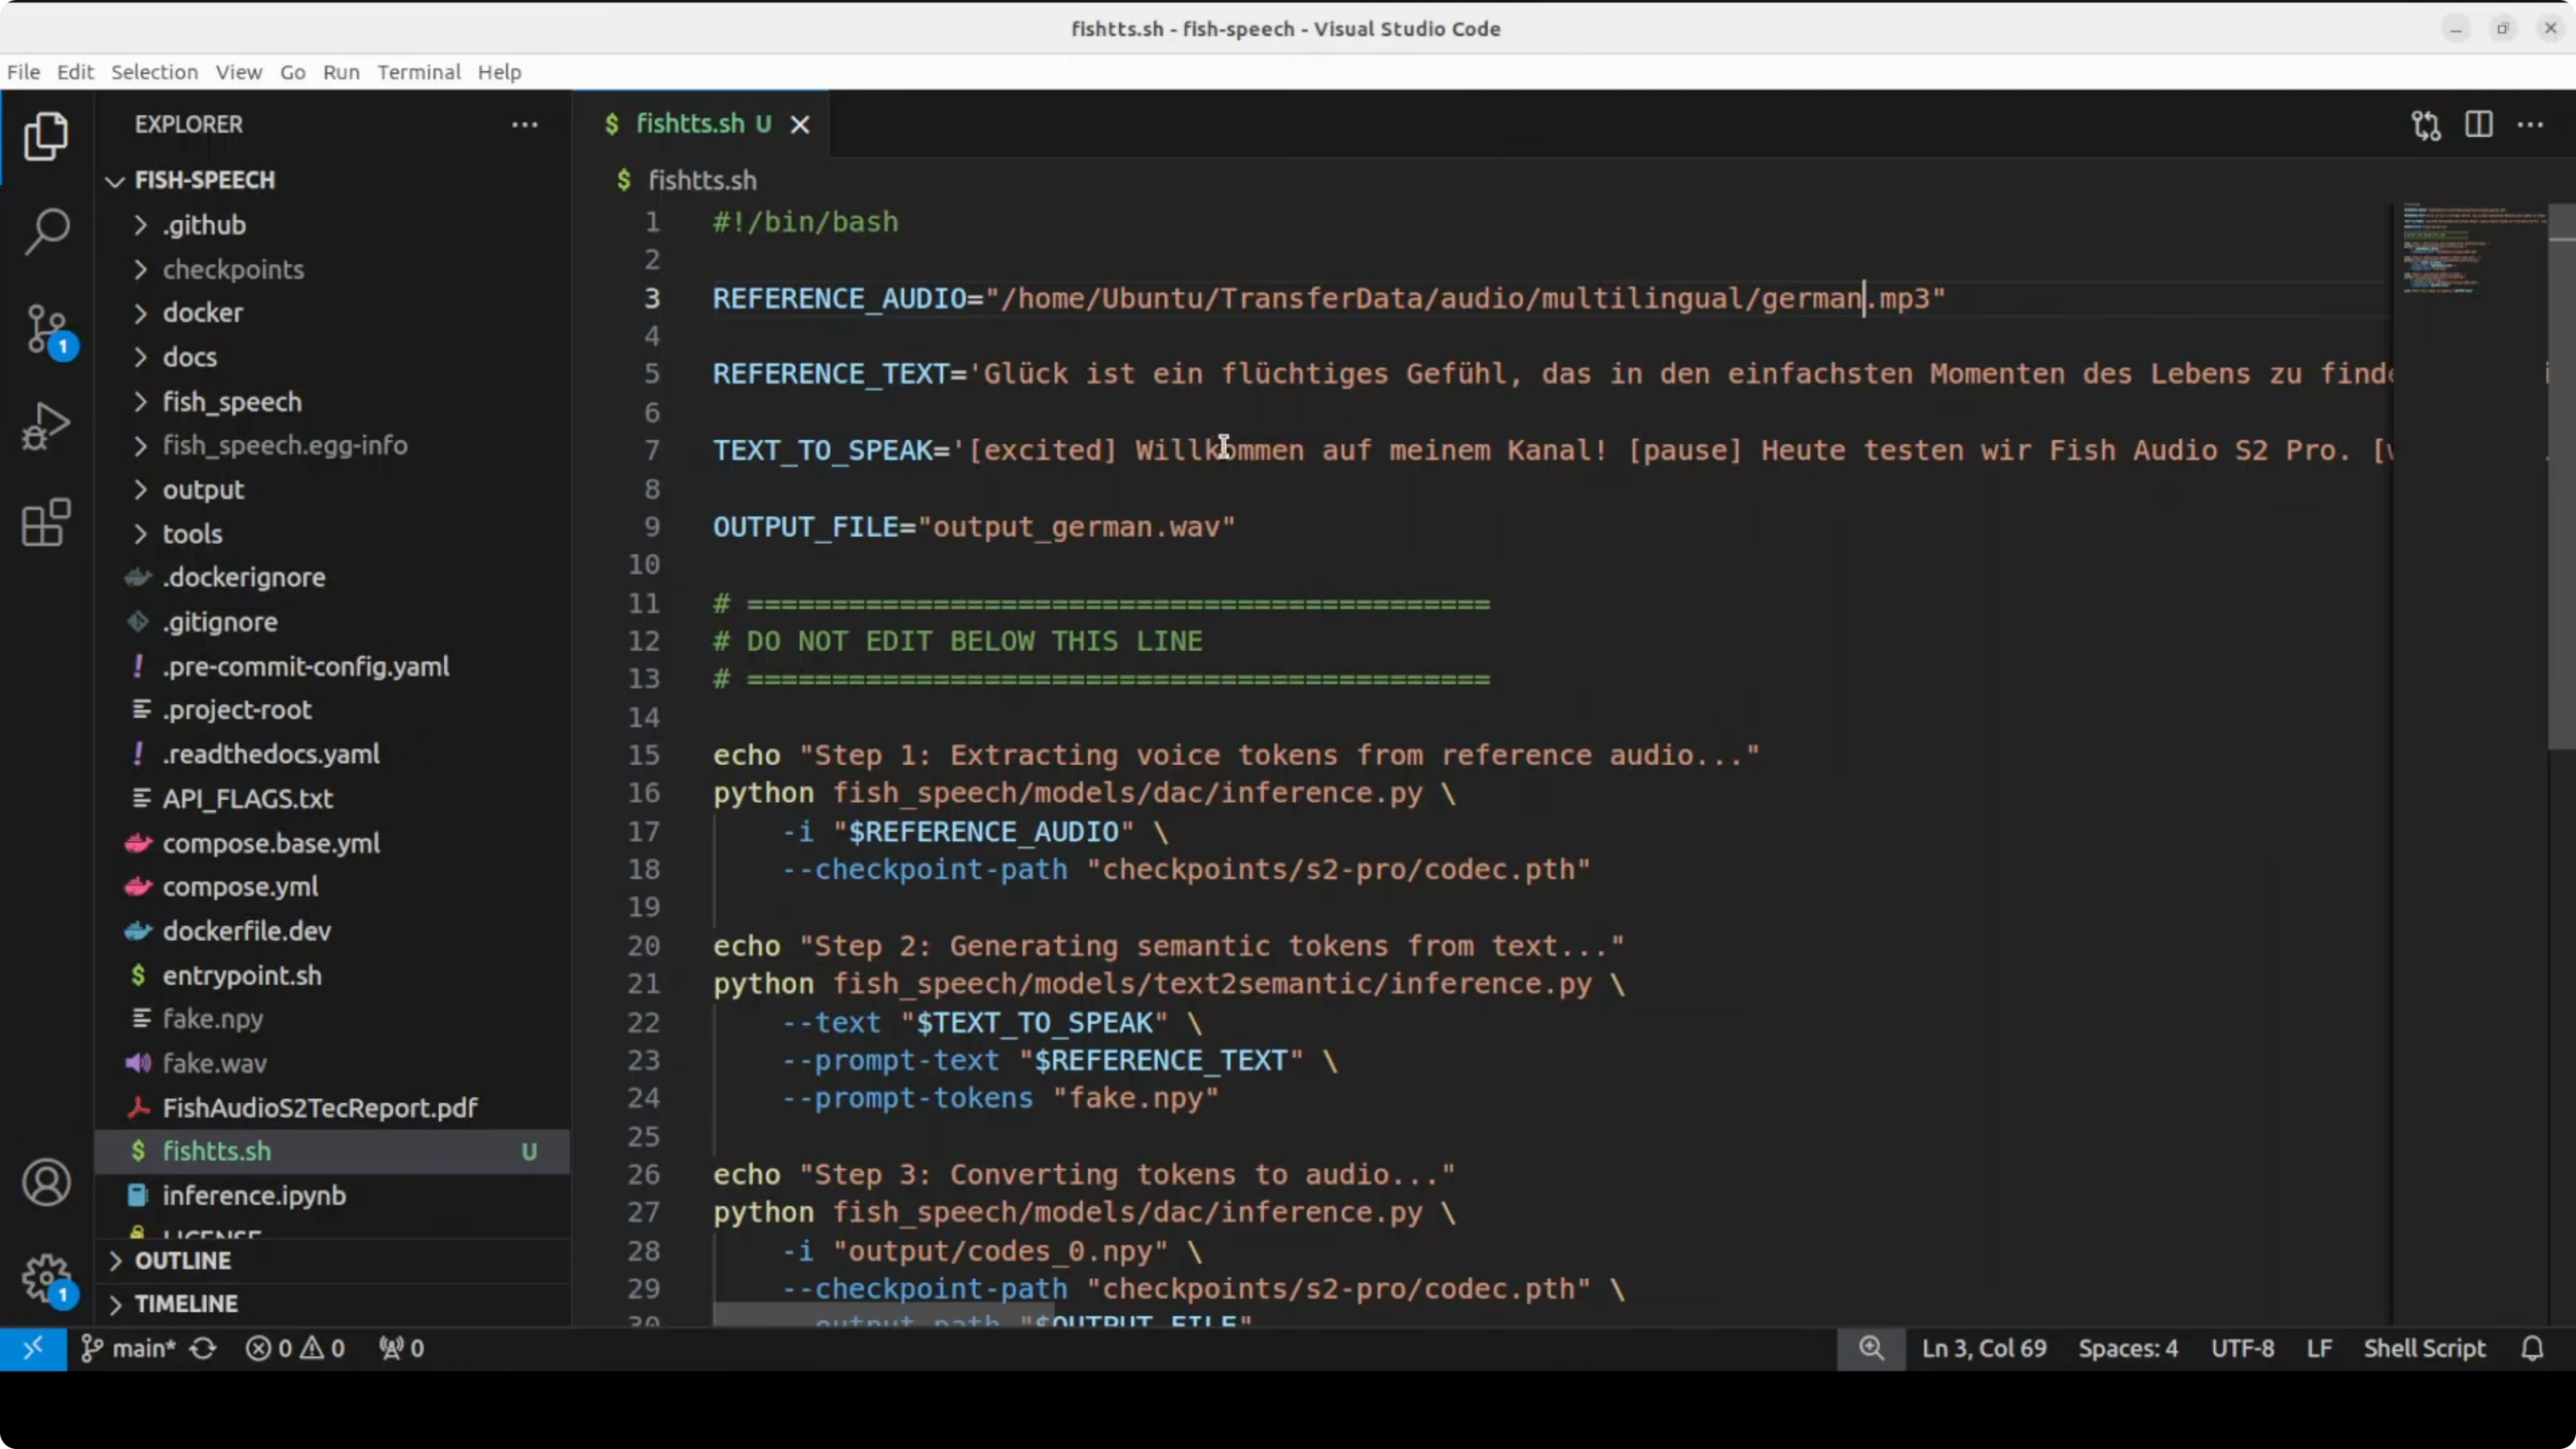Viewport: 2576px width, 1449px height.
Task: Open notifications bell in status bar
Action: [x=2532, y=1349]
